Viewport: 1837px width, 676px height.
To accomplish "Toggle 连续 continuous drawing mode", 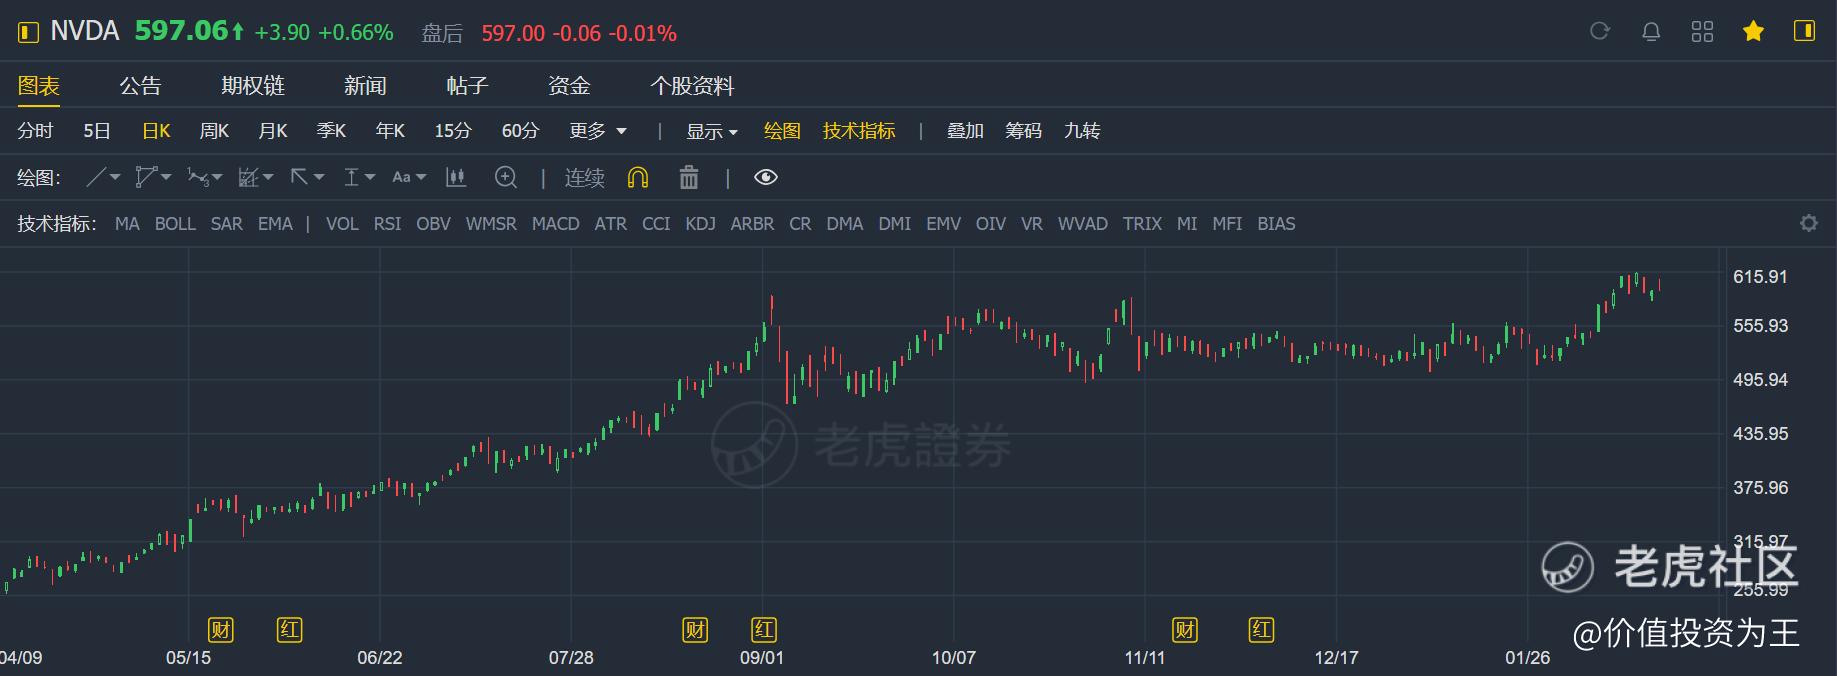I will point(585,177).
